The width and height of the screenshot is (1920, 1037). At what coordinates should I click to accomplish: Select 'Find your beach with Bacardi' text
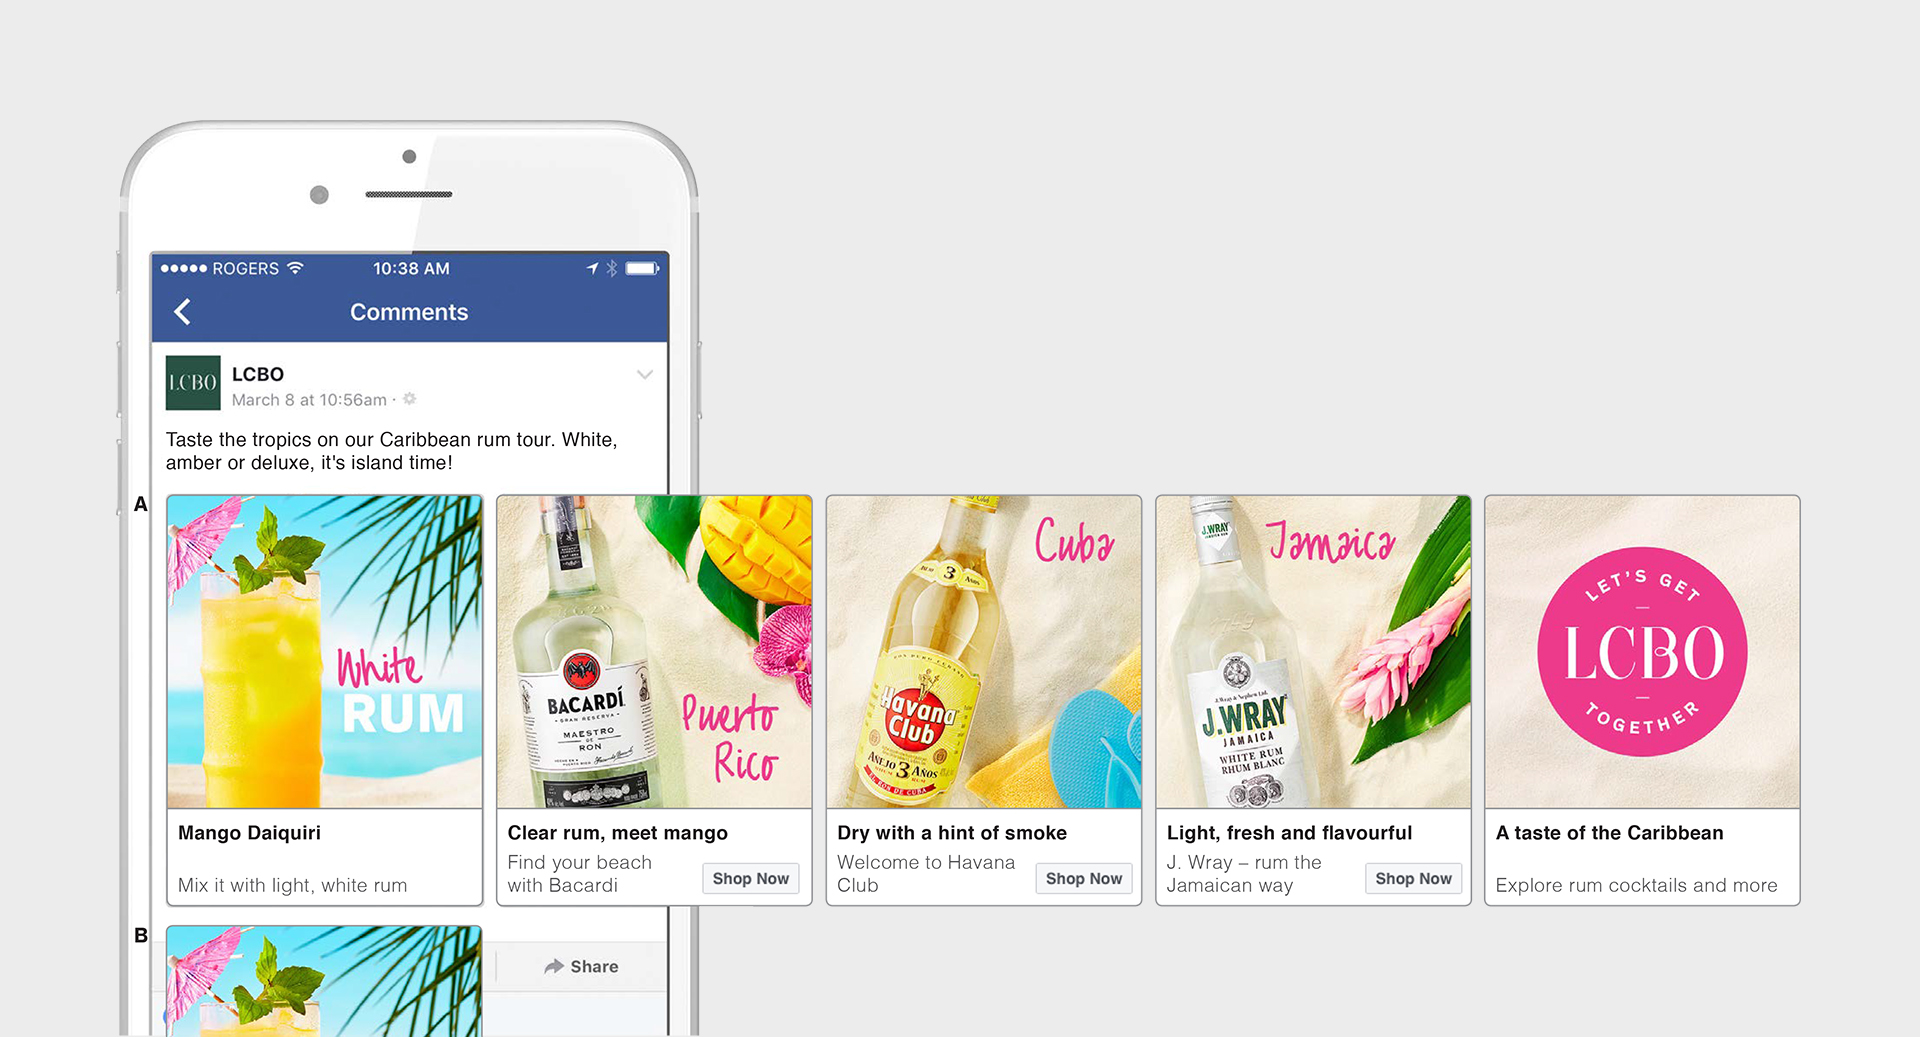(x=579, y=873)
